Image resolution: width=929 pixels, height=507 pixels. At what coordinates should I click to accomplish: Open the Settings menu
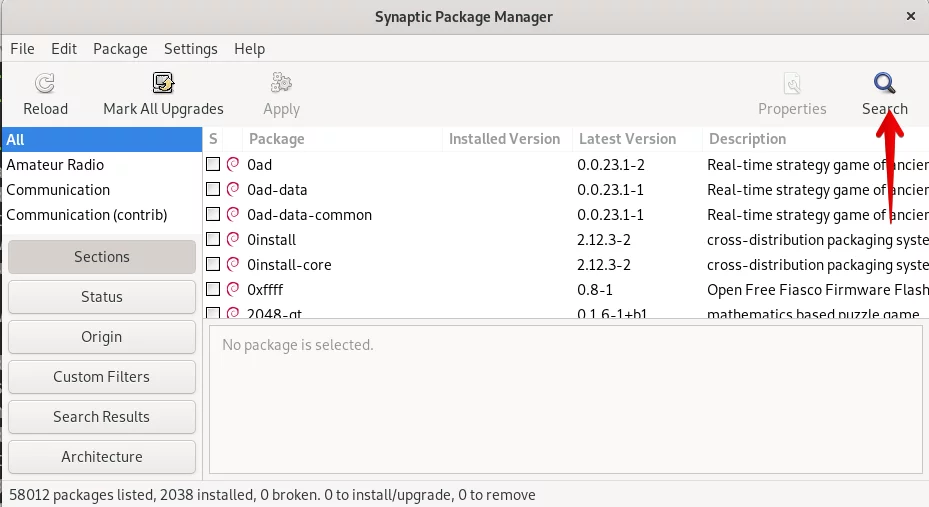191,49
